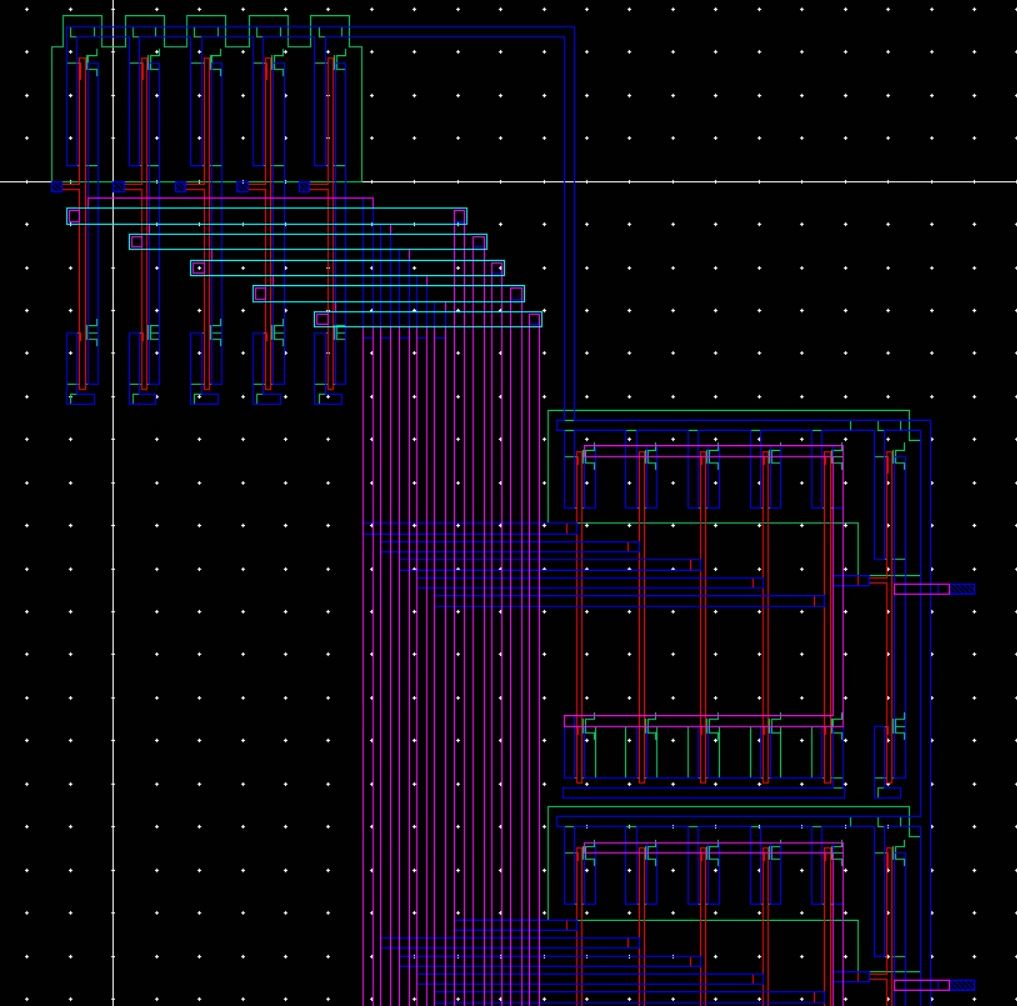Select the second blue pin square from the left

119,187
